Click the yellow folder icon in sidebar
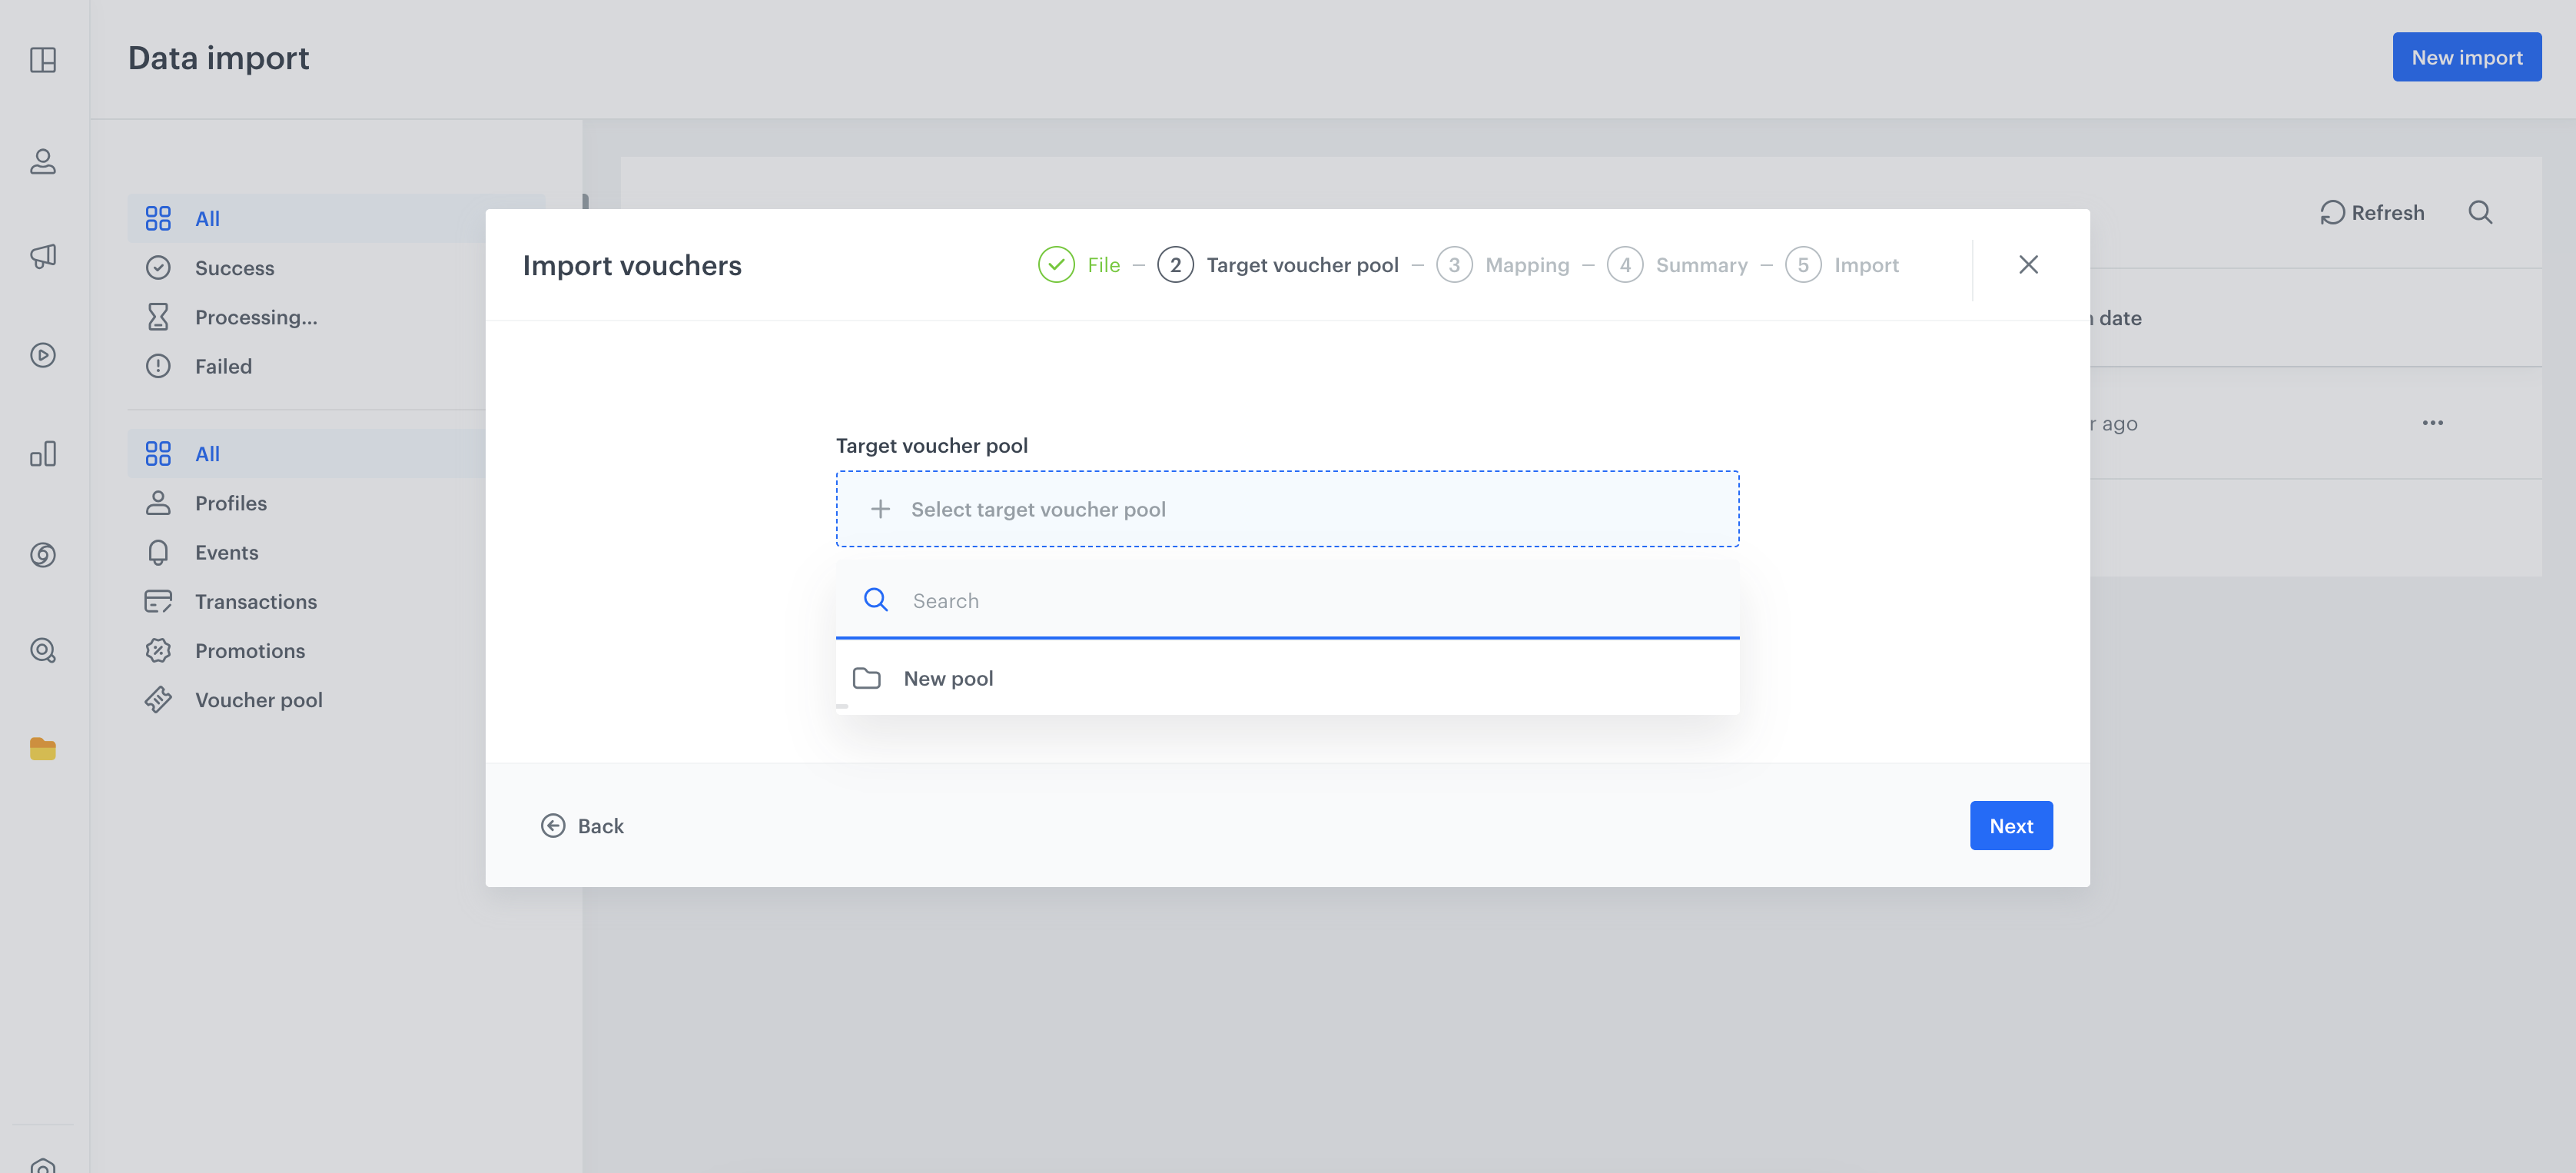Viewport: 2576px width, 1173px height. point(43,748)
